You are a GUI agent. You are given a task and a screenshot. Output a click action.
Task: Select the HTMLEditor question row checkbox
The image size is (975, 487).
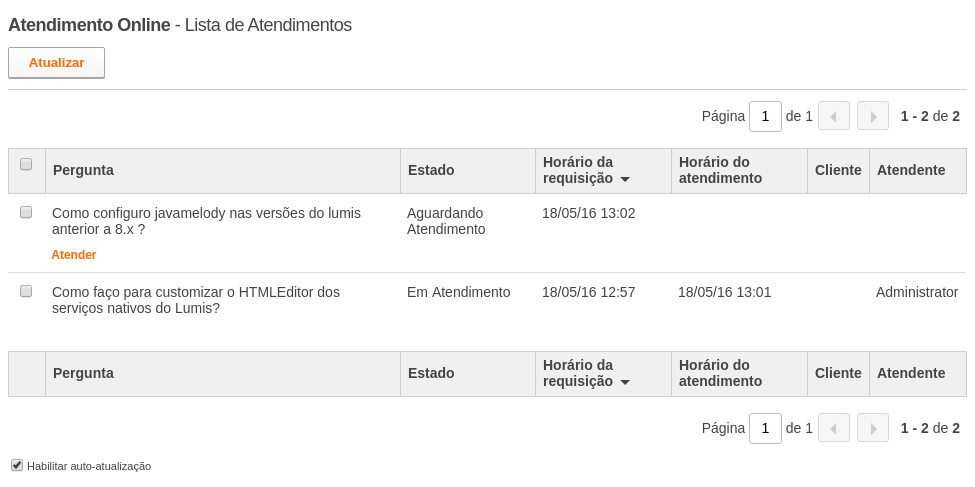click(26, 291)
